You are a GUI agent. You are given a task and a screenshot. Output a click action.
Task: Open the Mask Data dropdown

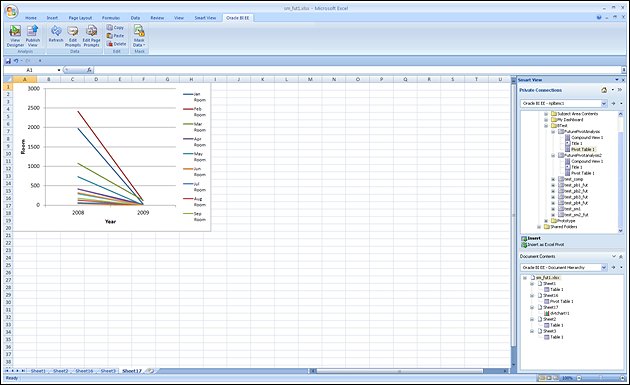click(x=139, y=36)
